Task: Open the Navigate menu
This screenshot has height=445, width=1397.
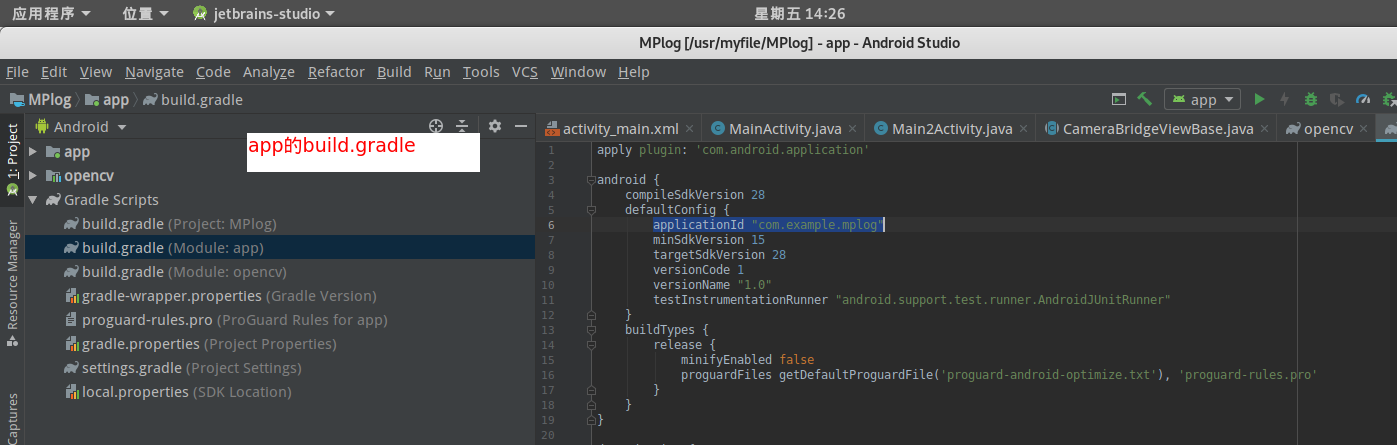Action: [x=154, y=72]
